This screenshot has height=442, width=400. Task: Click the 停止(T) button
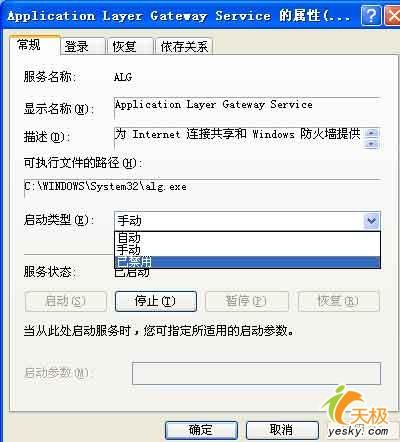click(x=156, y=301)
